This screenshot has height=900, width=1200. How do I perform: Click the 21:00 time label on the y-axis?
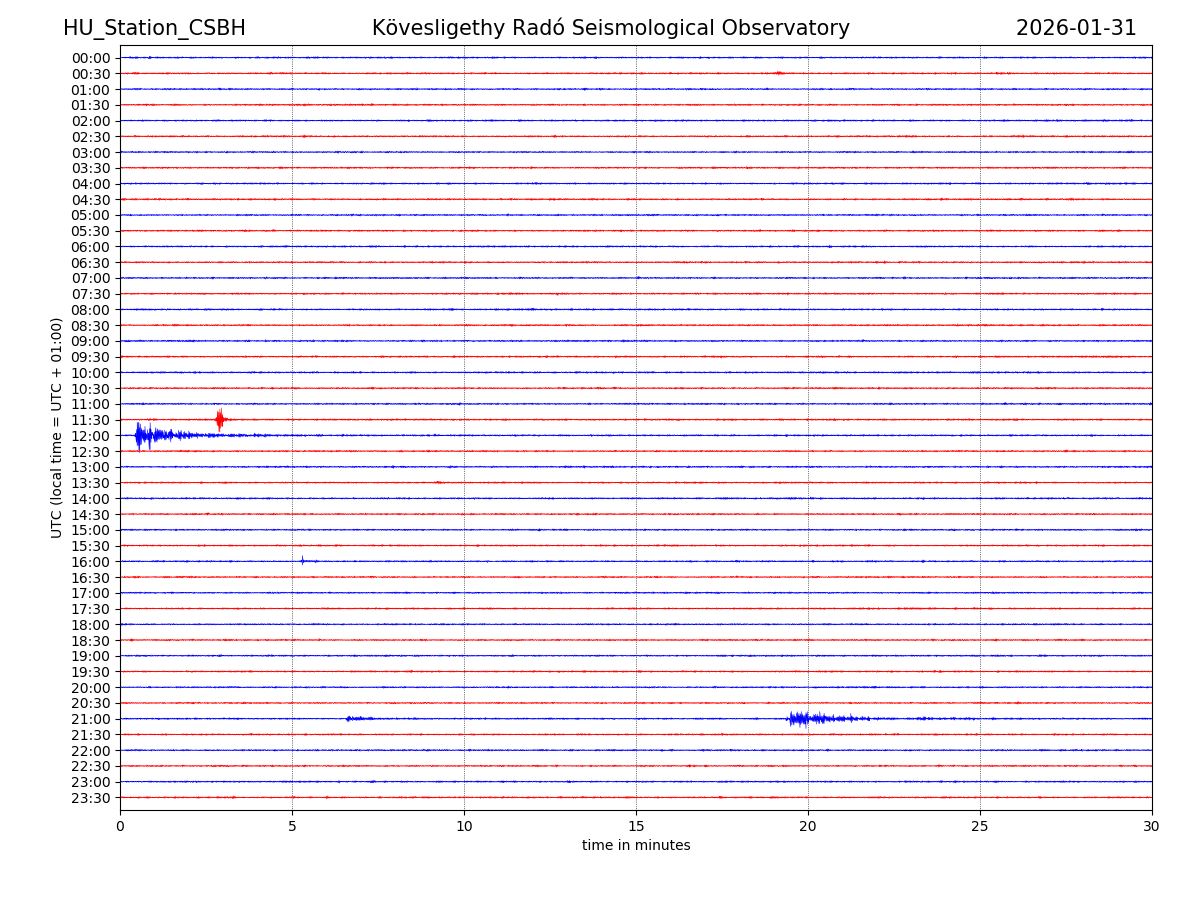coord(90,719)
